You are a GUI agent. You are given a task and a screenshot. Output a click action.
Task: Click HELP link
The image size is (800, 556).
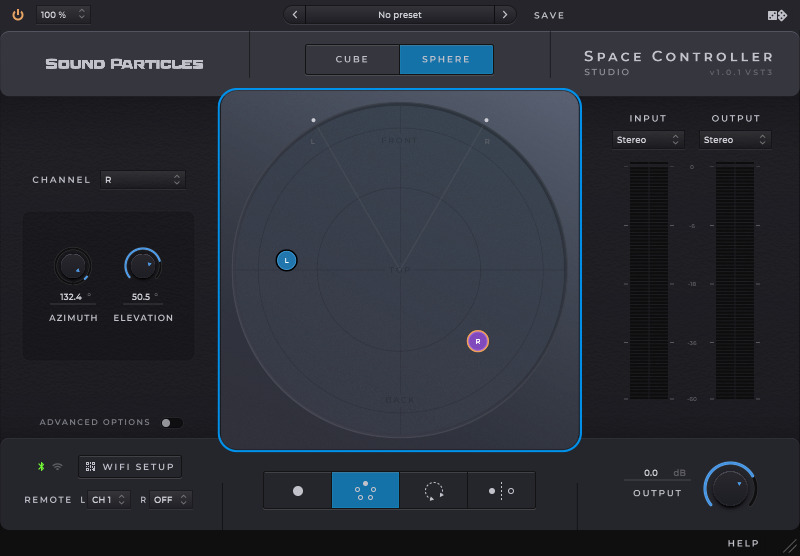coord(743,543)
